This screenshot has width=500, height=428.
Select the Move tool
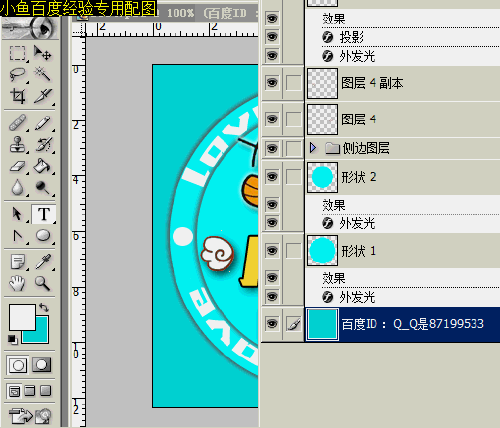pos(43,53)
